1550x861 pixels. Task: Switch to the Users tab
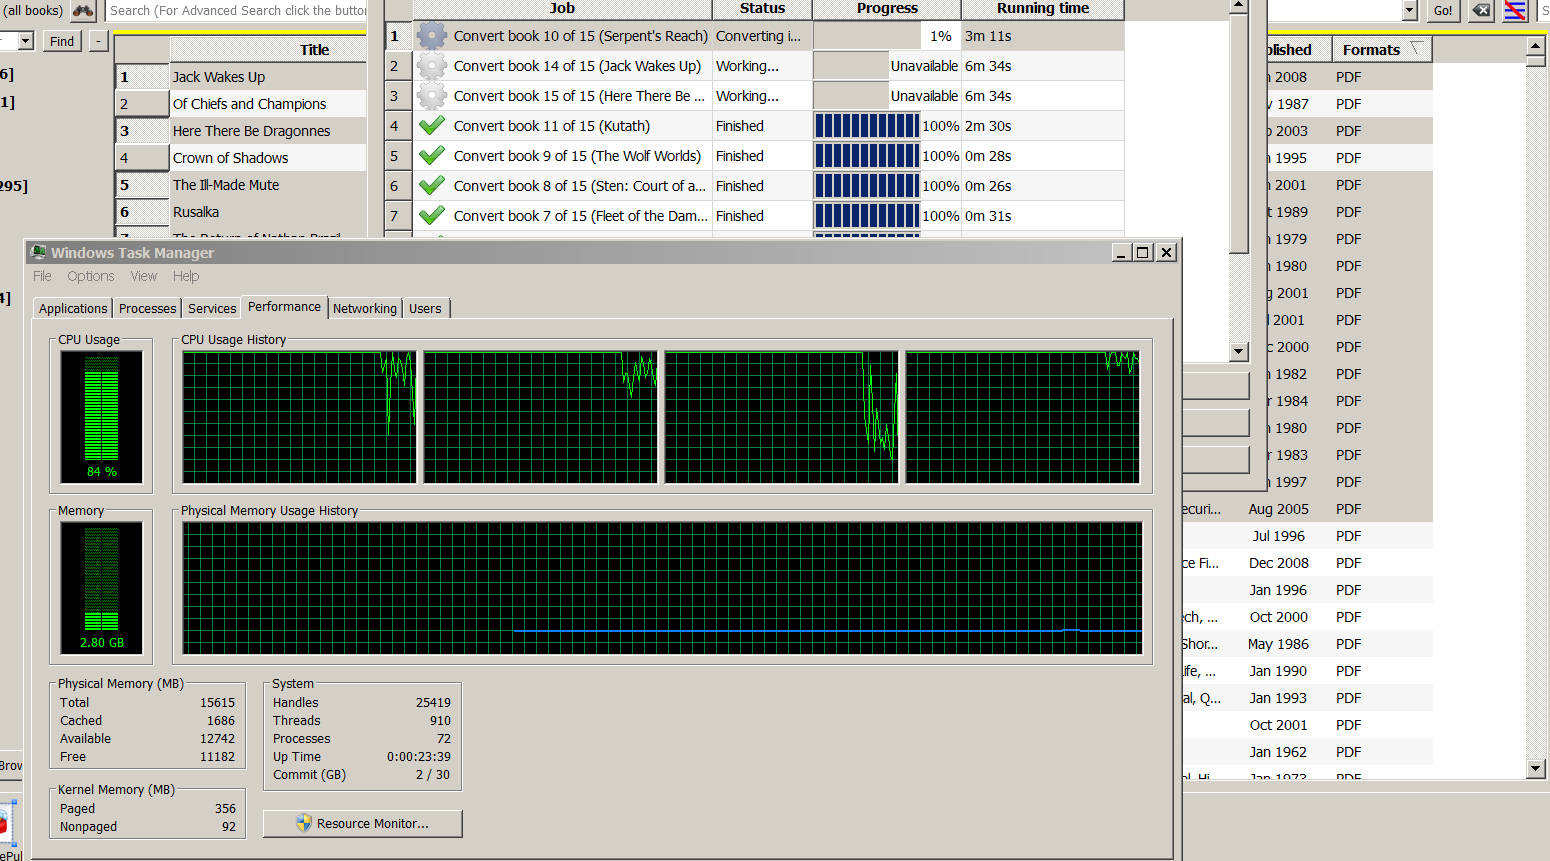pyautogui.click(x=425, y=309)
